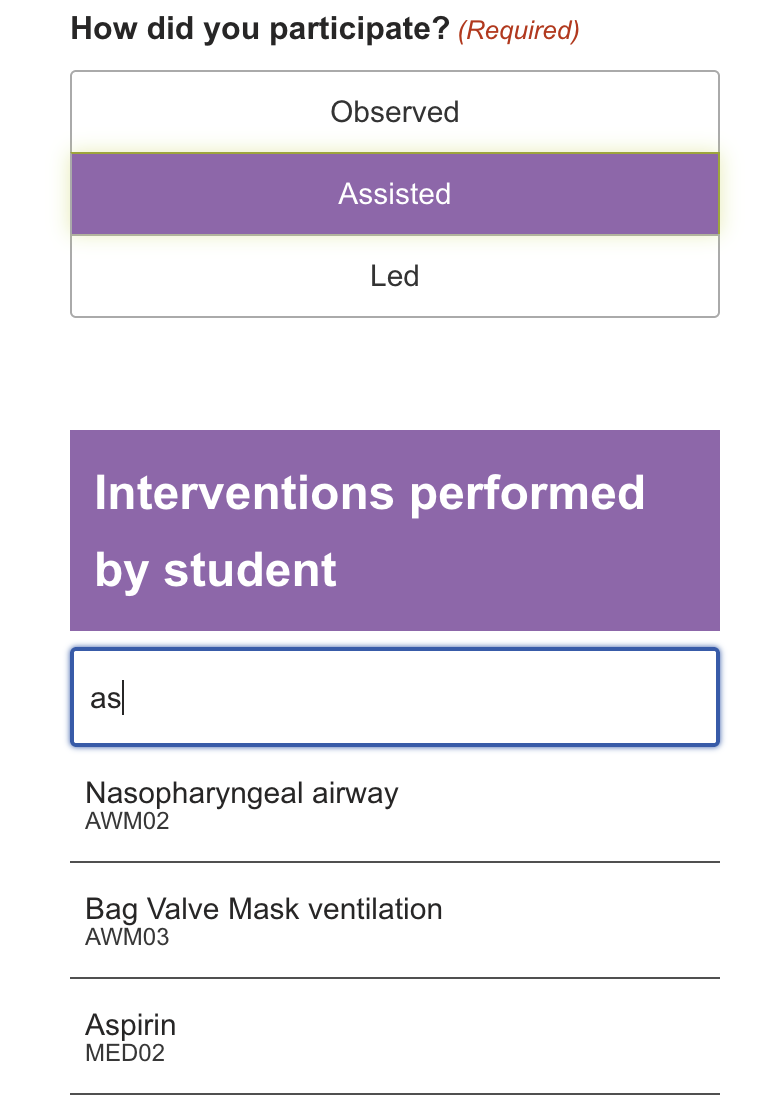Image resolution: width=774 pixels, height=1120 pixels.
Task: Click the 'How did you participate?' label
Action: point(260,29)
